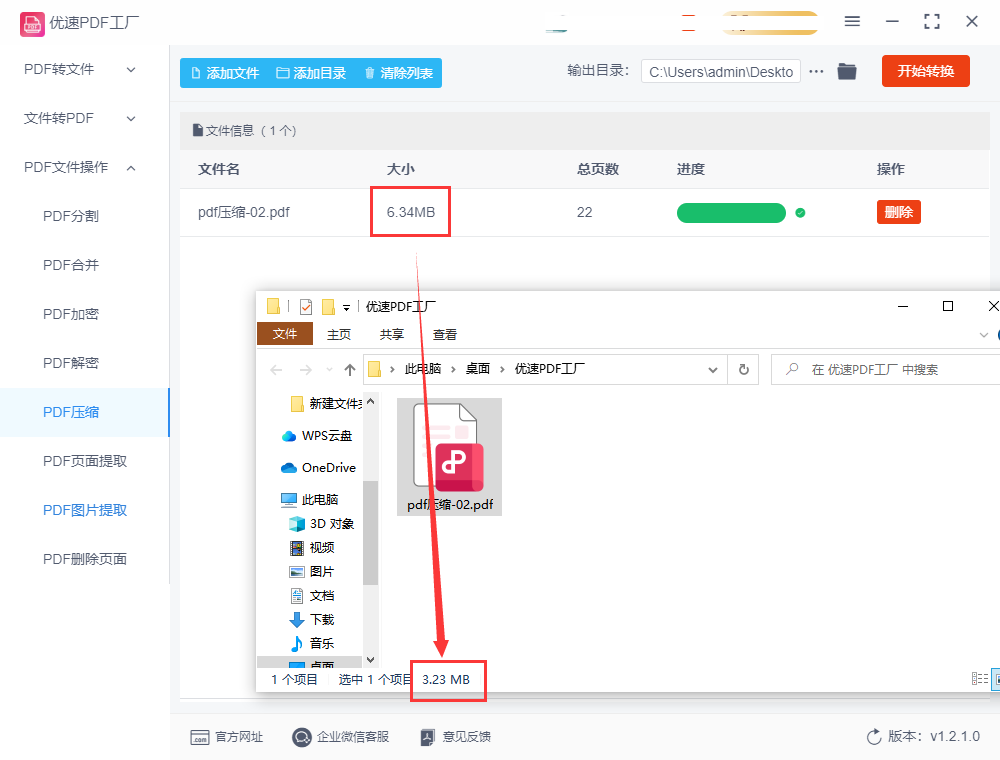Image resolution: width=1000 pixels, height=760 pixels.
Task: Click the 添加文件 button
Action: [225, 73]
